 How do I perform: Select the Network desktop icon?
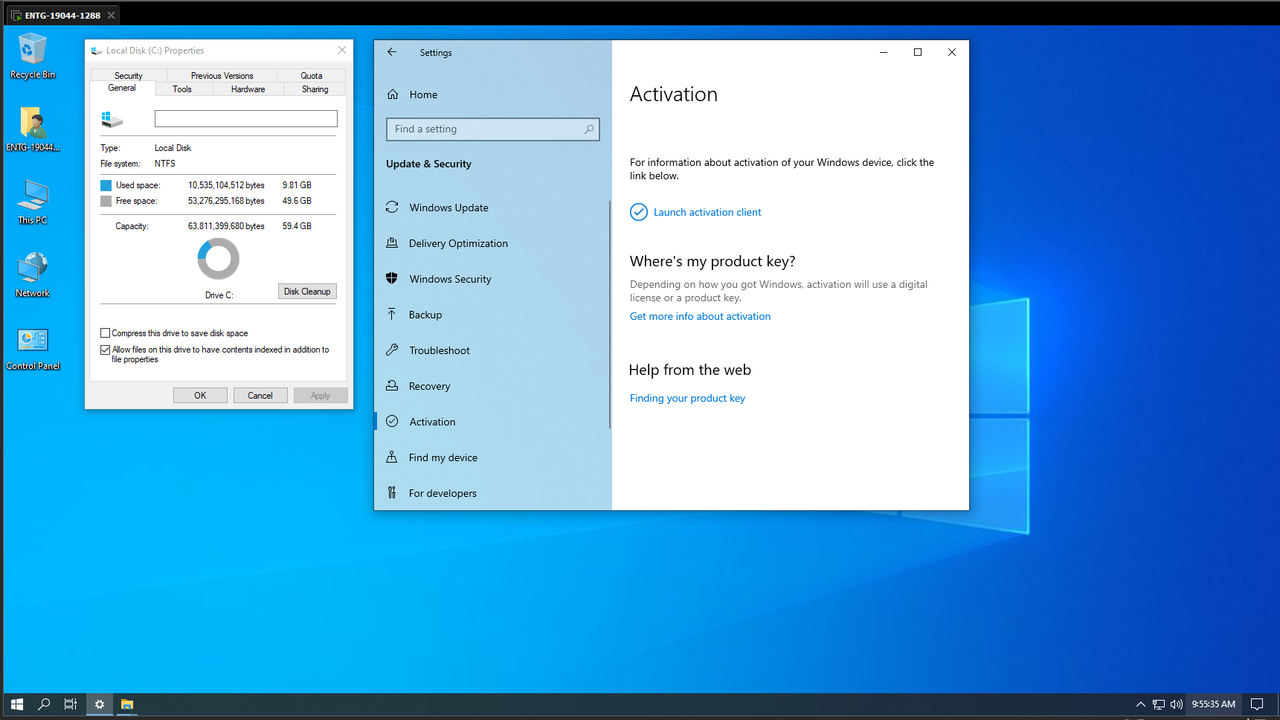pos(32,274)
